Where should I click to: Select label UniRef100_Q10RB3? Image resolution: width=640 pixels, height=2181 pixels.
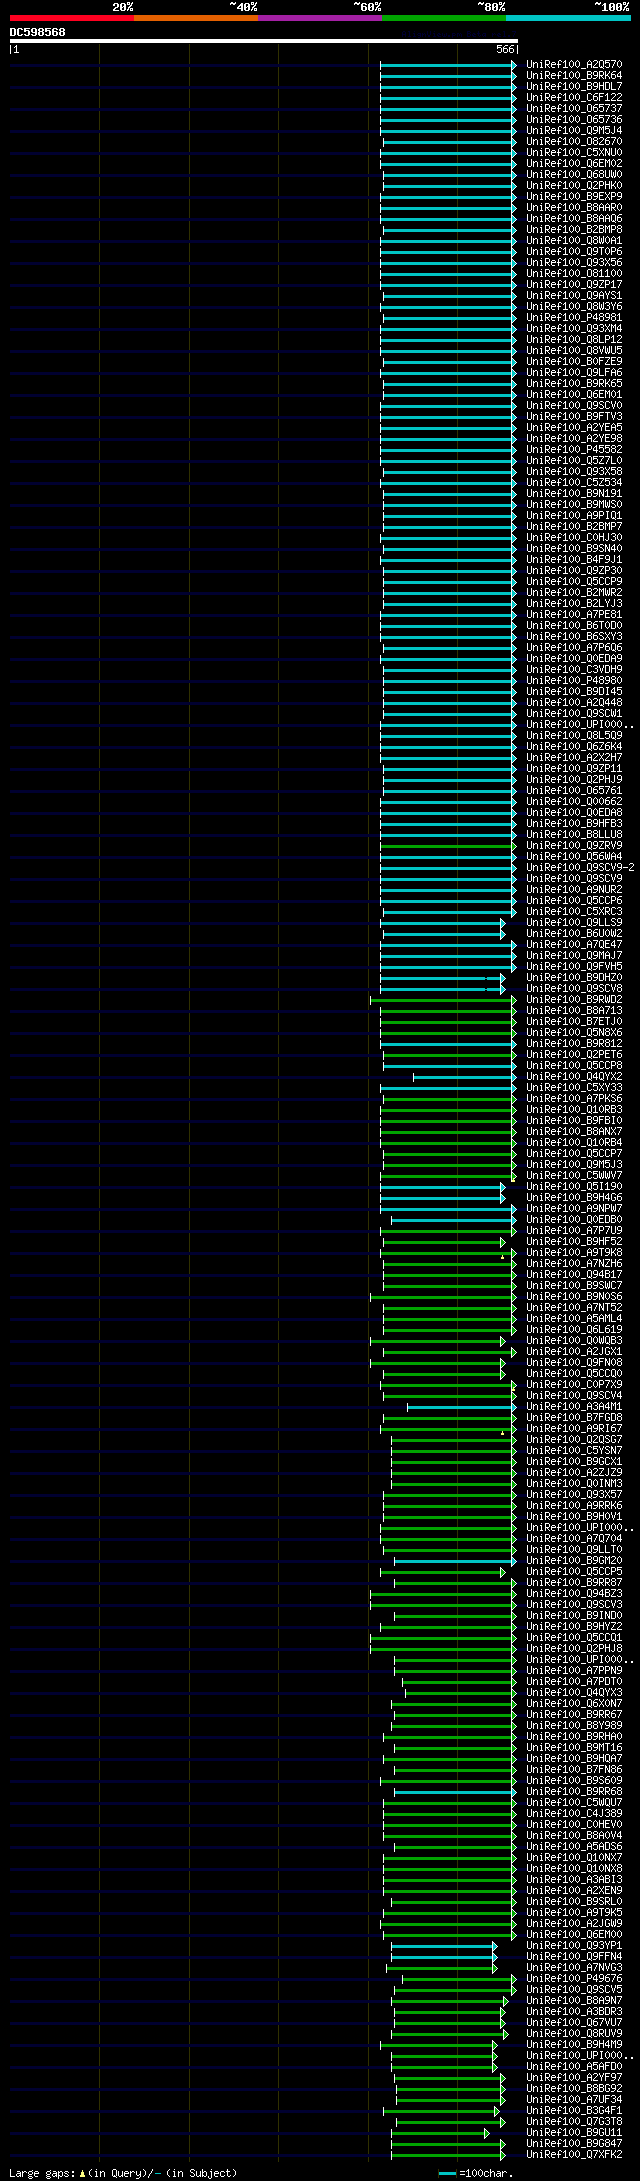[574, 1110]
